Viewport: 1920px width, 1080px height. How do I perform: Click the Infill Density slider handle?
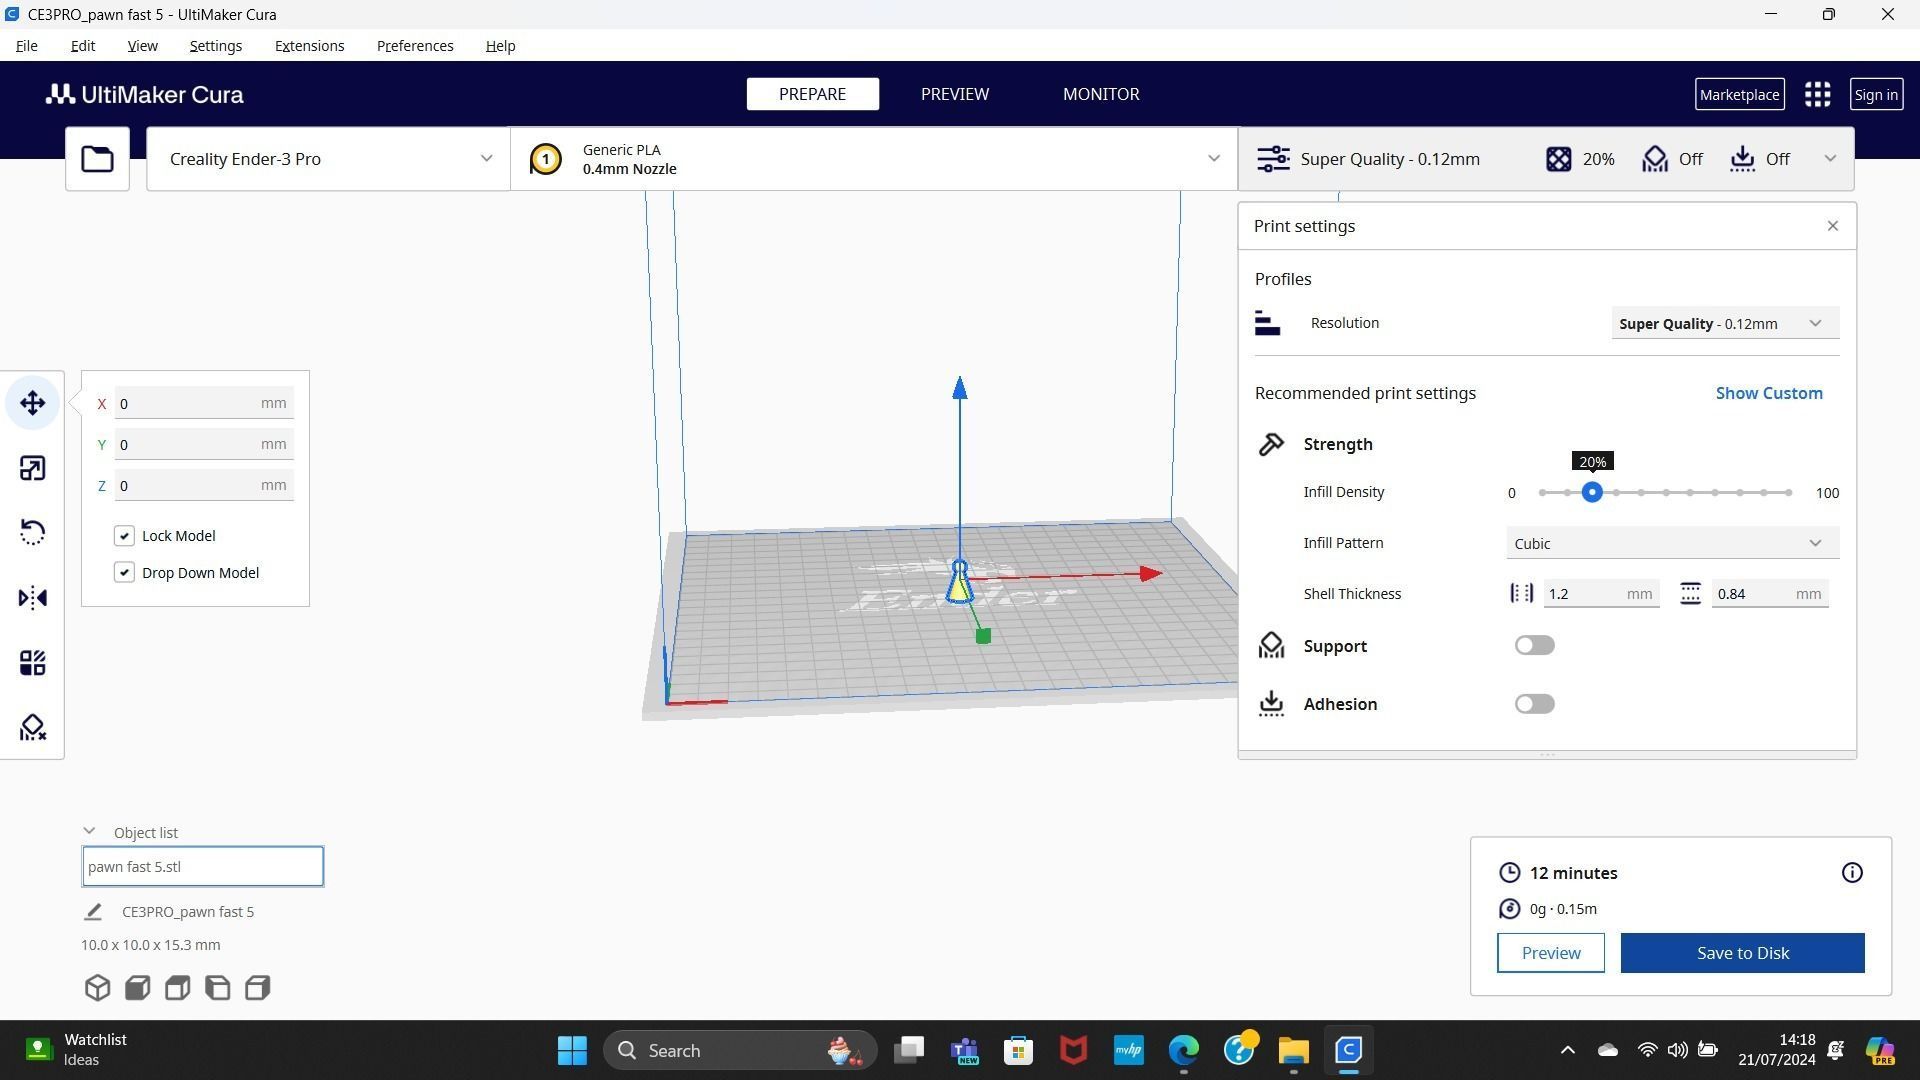pos(1592,492)
